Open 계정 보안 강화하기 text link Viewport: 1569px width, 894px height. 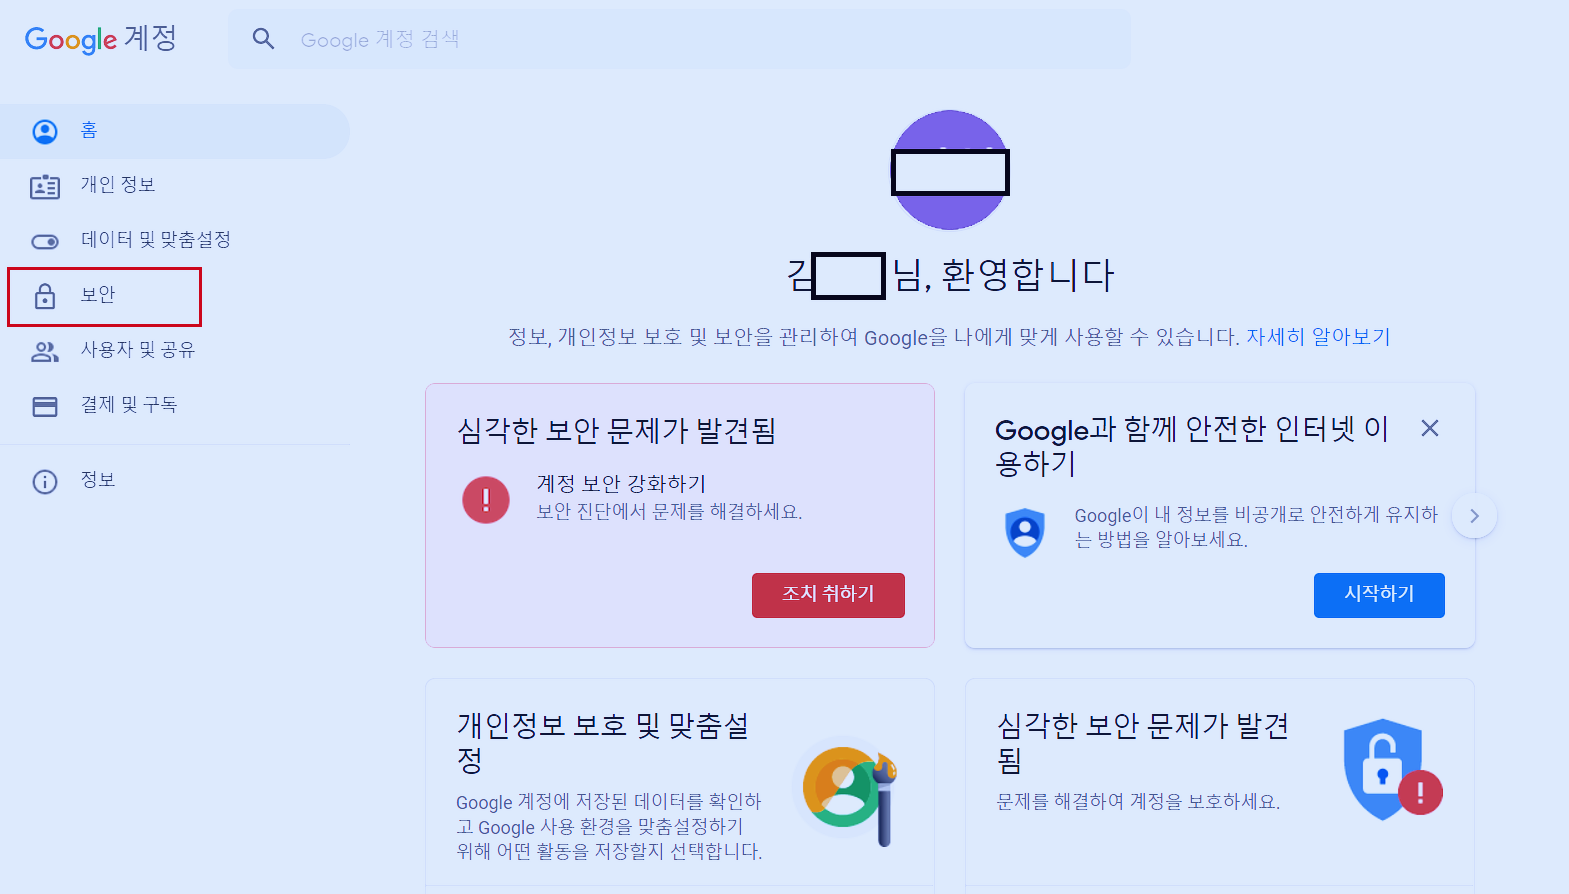[621, 484]
